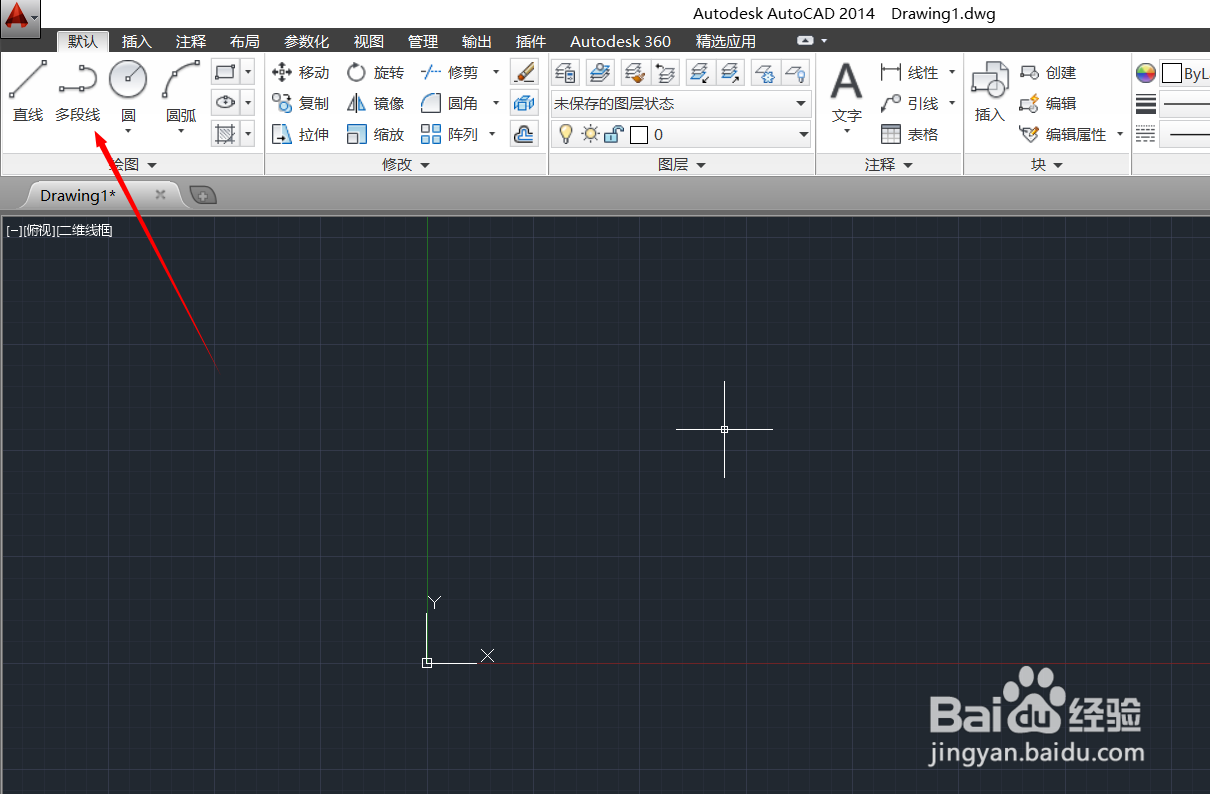Click the 编辑属性 (Edit attributes) button

(1062, 134)
